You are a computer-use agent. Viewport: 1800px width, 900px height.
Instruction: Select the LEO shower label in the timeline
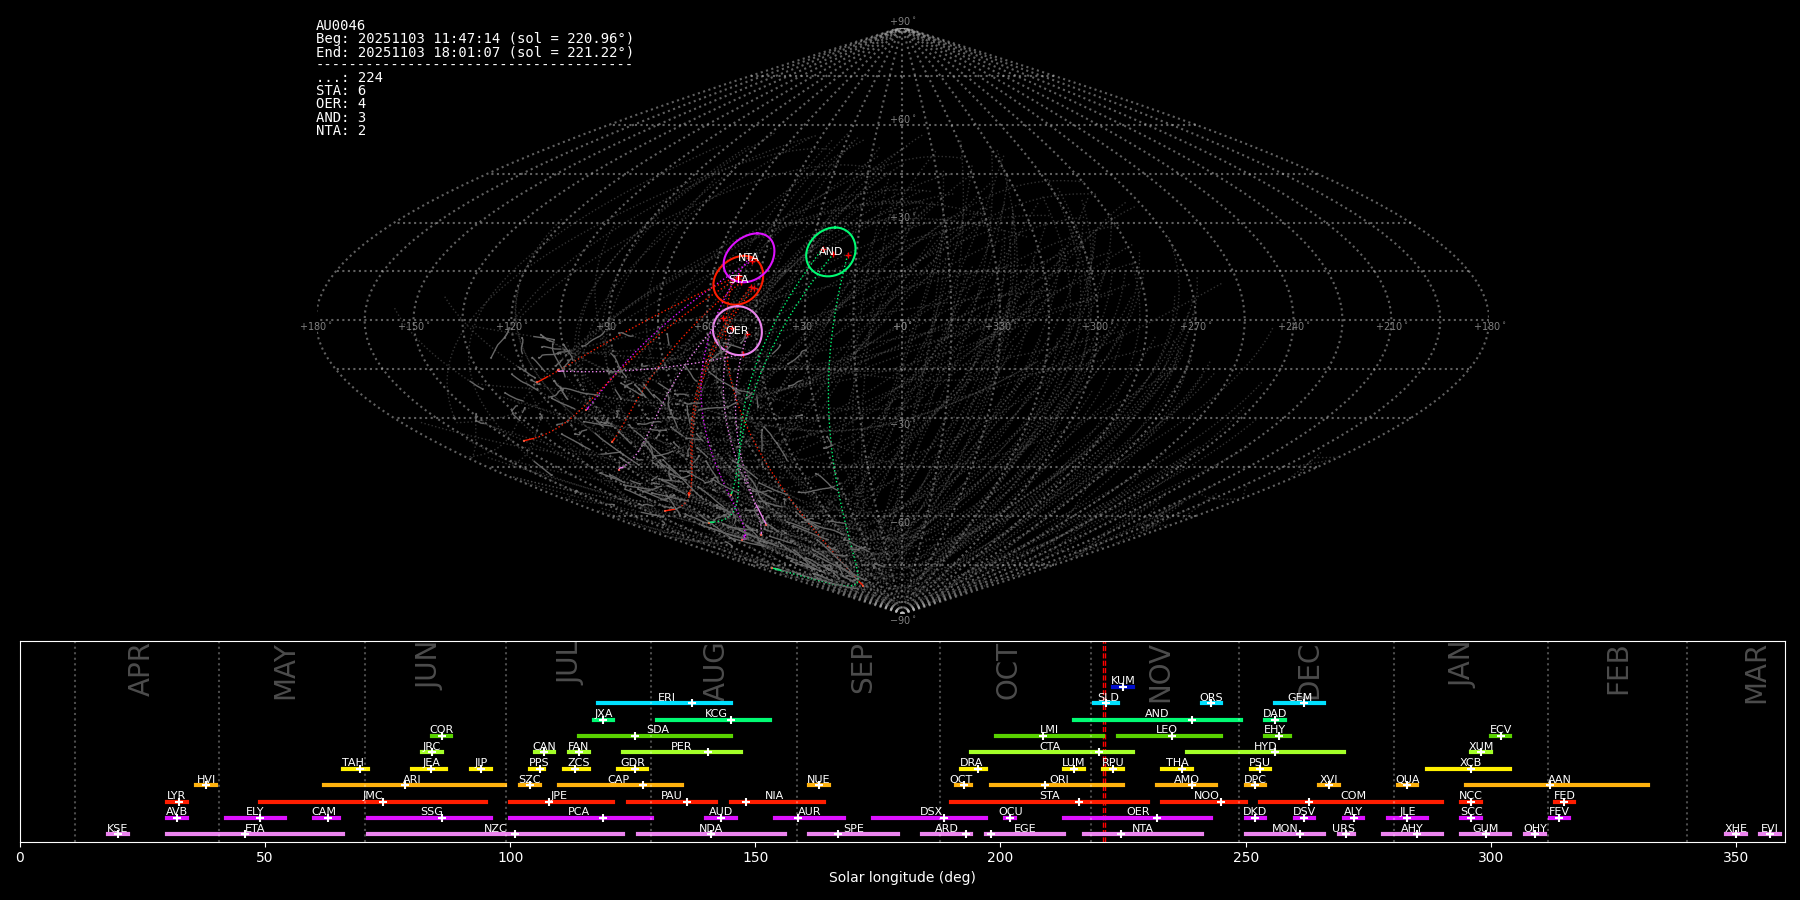(1166, 730)
